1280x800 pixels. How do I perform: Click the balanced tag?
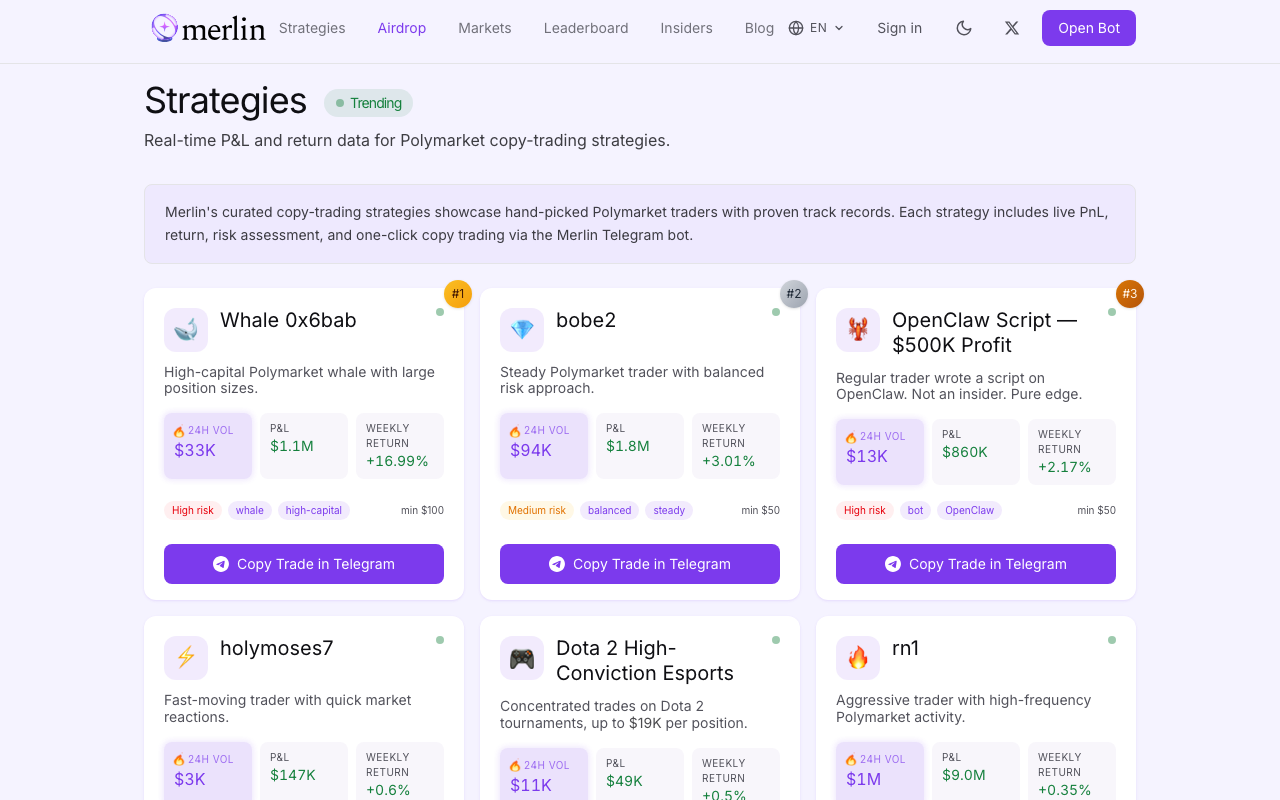(x=610, y=510)
